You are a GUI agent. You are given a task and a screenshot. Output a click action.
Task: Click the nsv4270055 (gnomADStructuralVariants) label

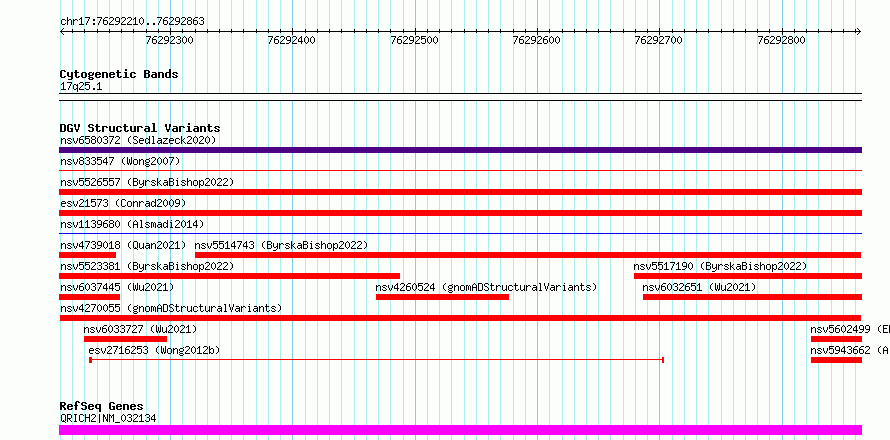pos(171,308)
